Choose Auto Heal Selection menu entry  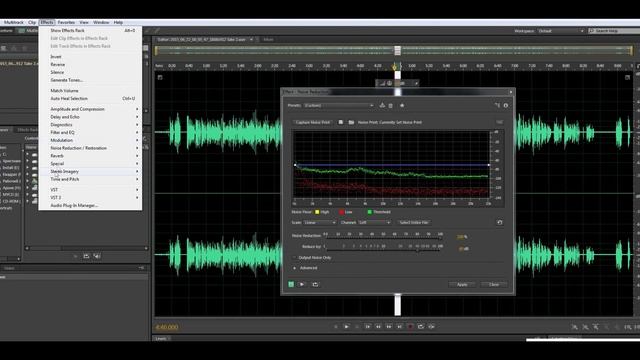[91, 98]
